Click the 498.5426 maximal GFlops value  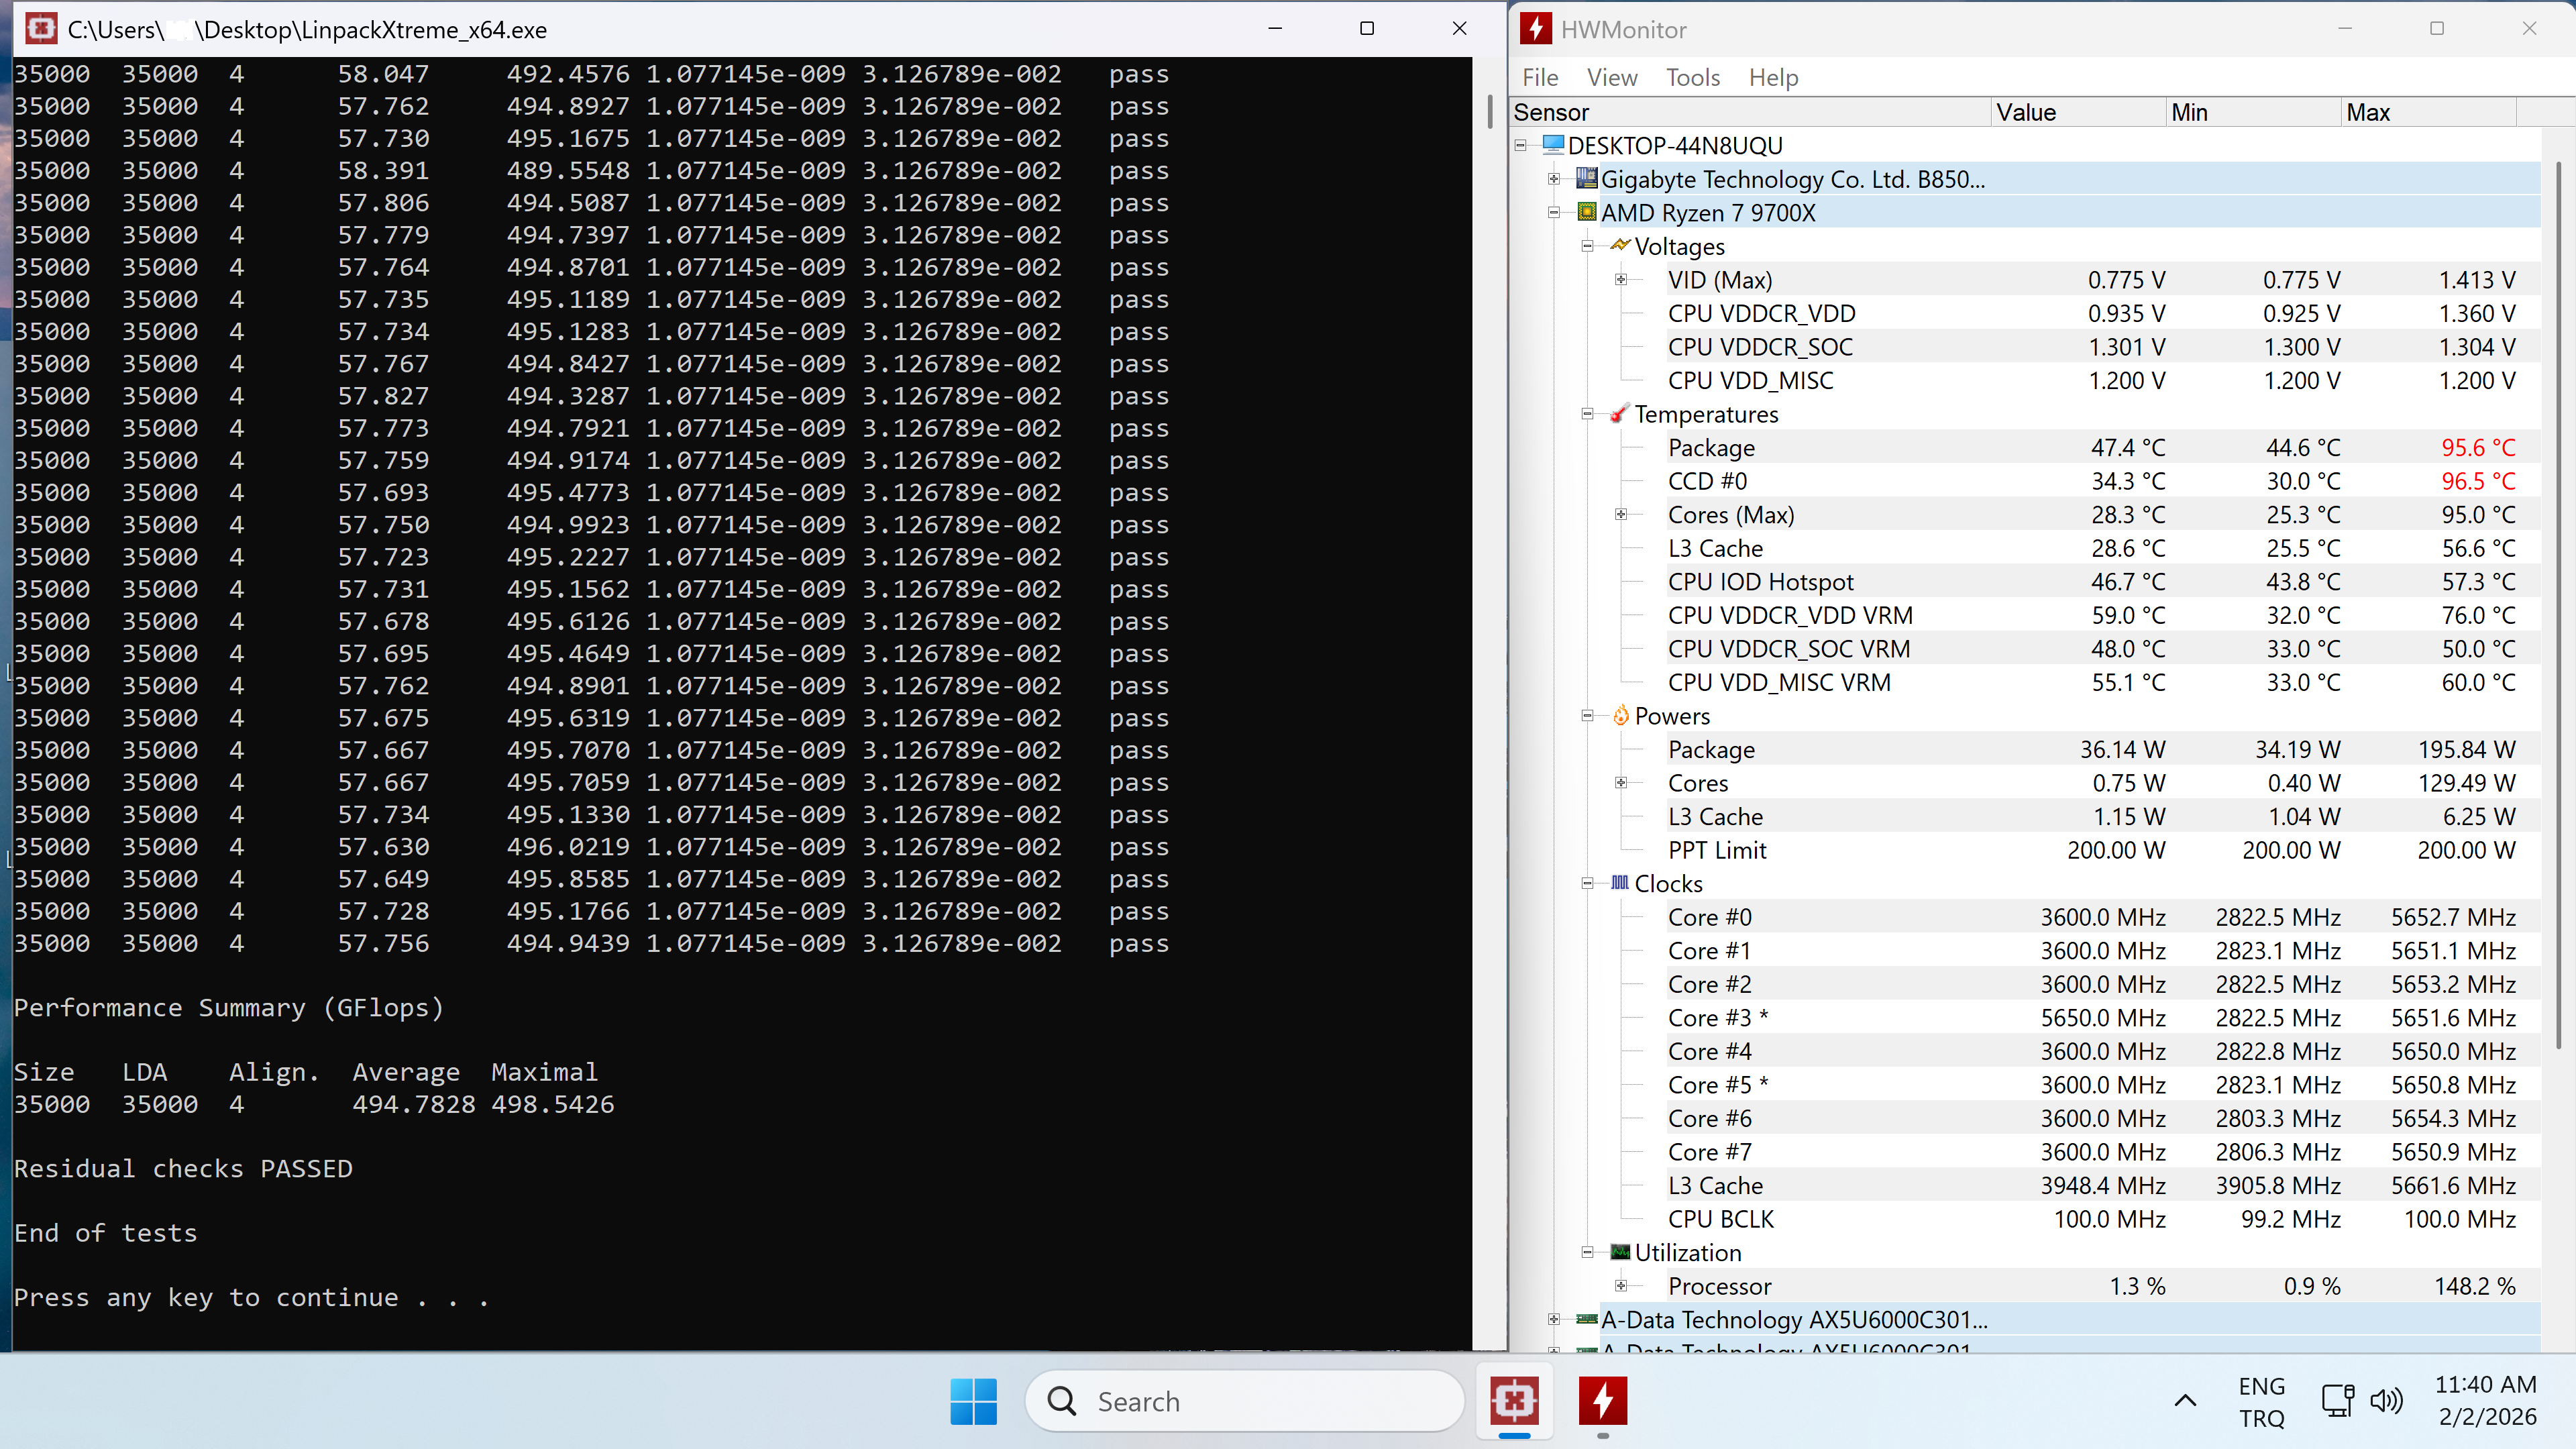[x=552, y=1104]
